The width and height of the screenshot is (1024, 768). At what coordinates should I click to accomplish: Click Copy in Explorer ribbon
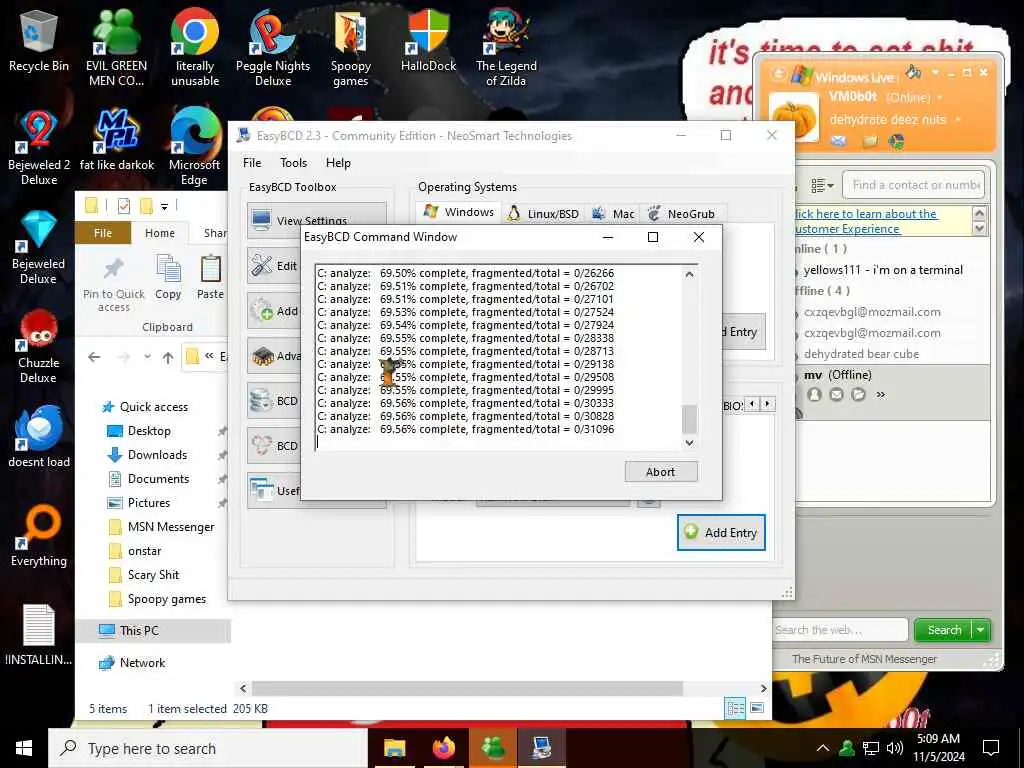[x=168, y=277]
